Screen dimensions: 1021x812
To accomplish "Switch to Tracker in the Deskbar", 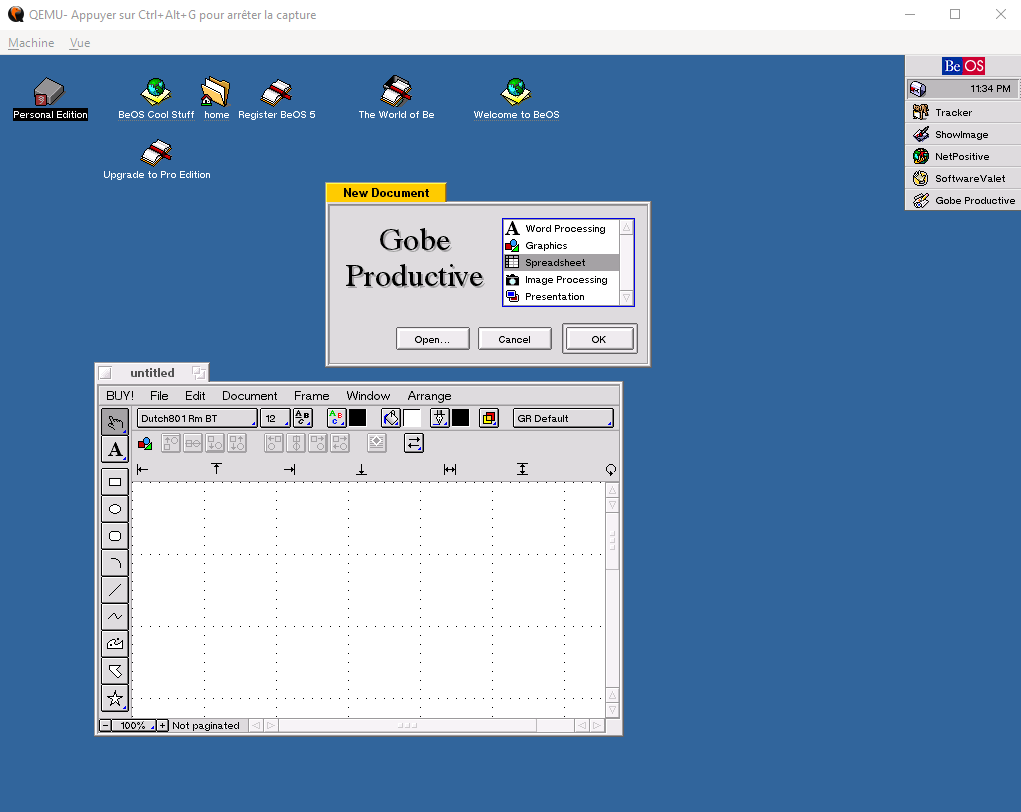I will 963,113.
